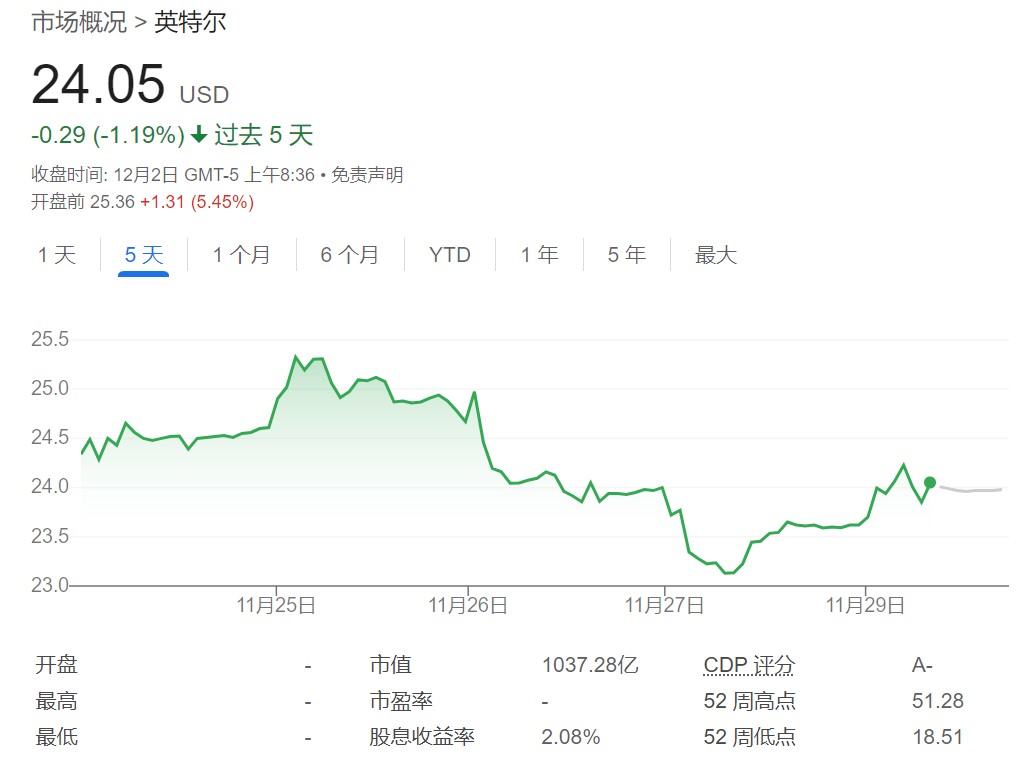Click the green current-price dot on chart
This screenshot has height=758, width=1018.
(930, 482)
